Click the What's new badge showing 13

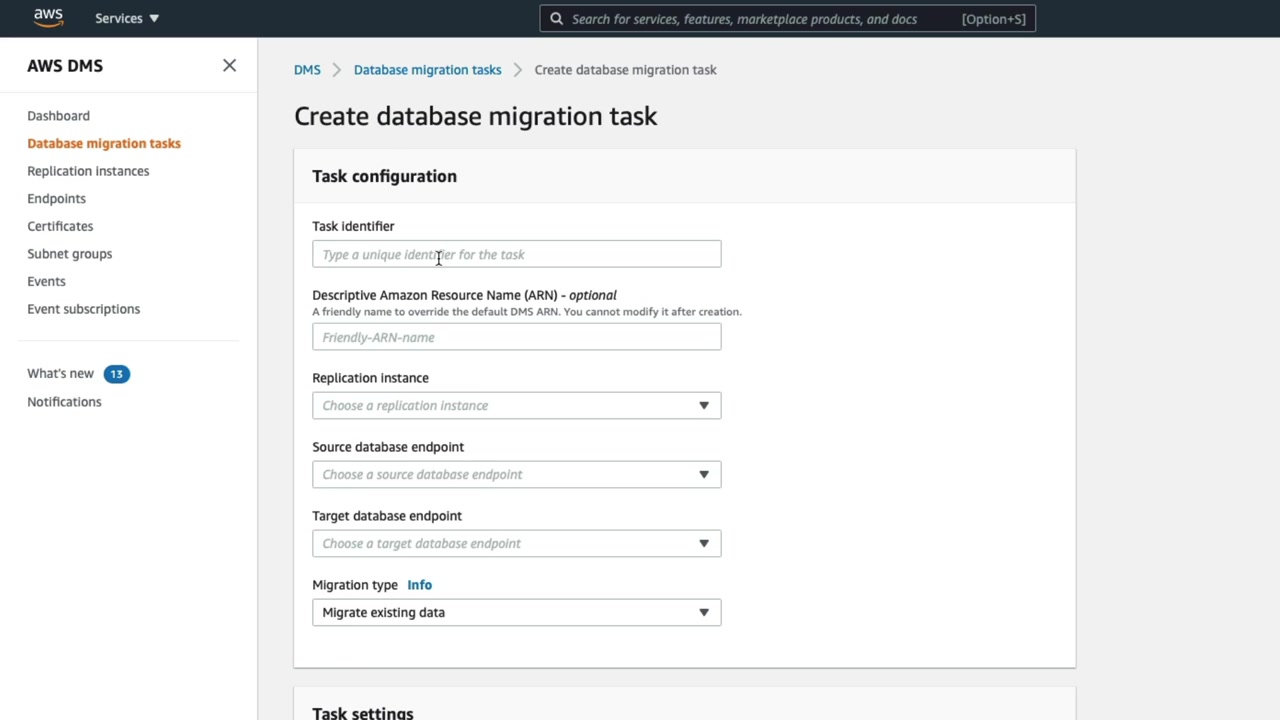click(116, 374)
